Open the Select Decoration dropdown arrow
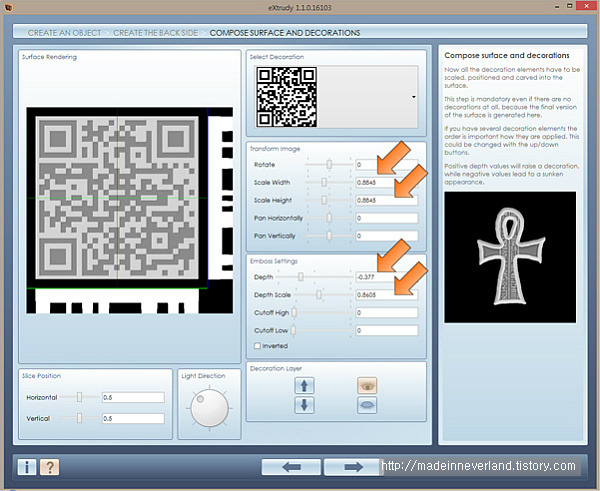Screen dimensions: 600x491 tap(414, 97)
